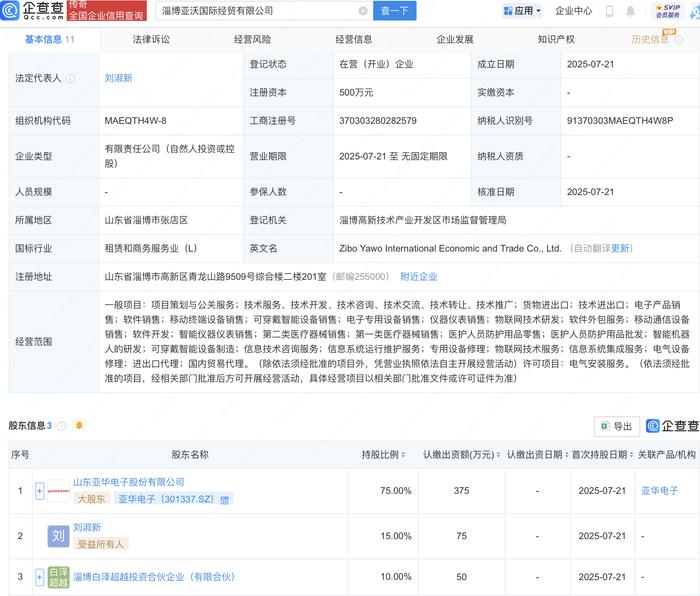This screenshot has height=596, width=700.
Task: Open 淄博白泽超越投资合伙企业（有限合伙）link
Action: [154, 577]
